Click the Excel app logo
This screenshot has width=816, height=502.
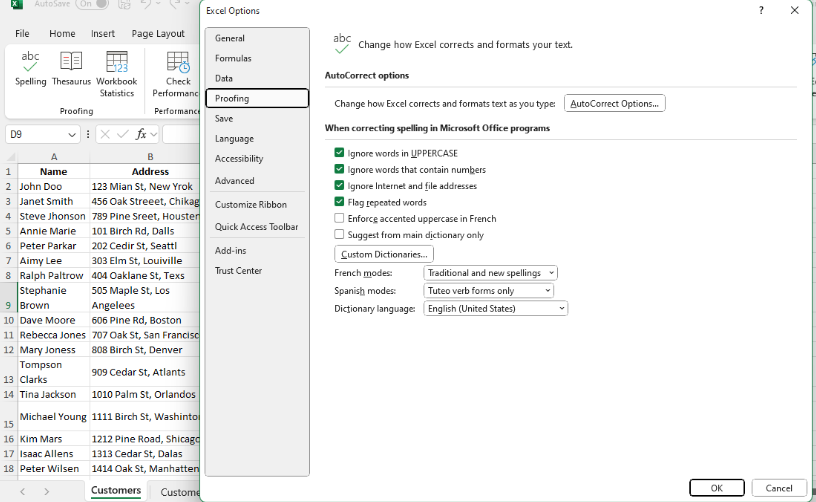click(x=17, y=5)
